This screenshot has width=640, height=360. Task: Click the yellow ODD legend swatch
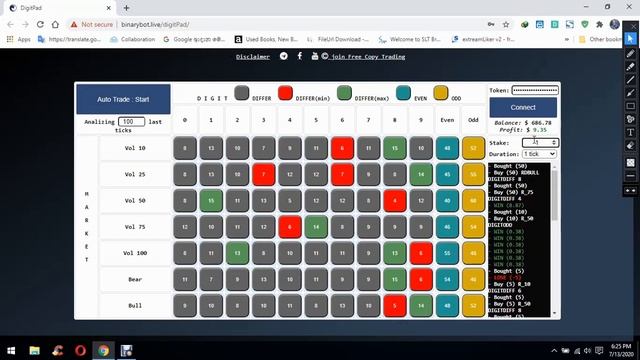click(x=441, y=93)
